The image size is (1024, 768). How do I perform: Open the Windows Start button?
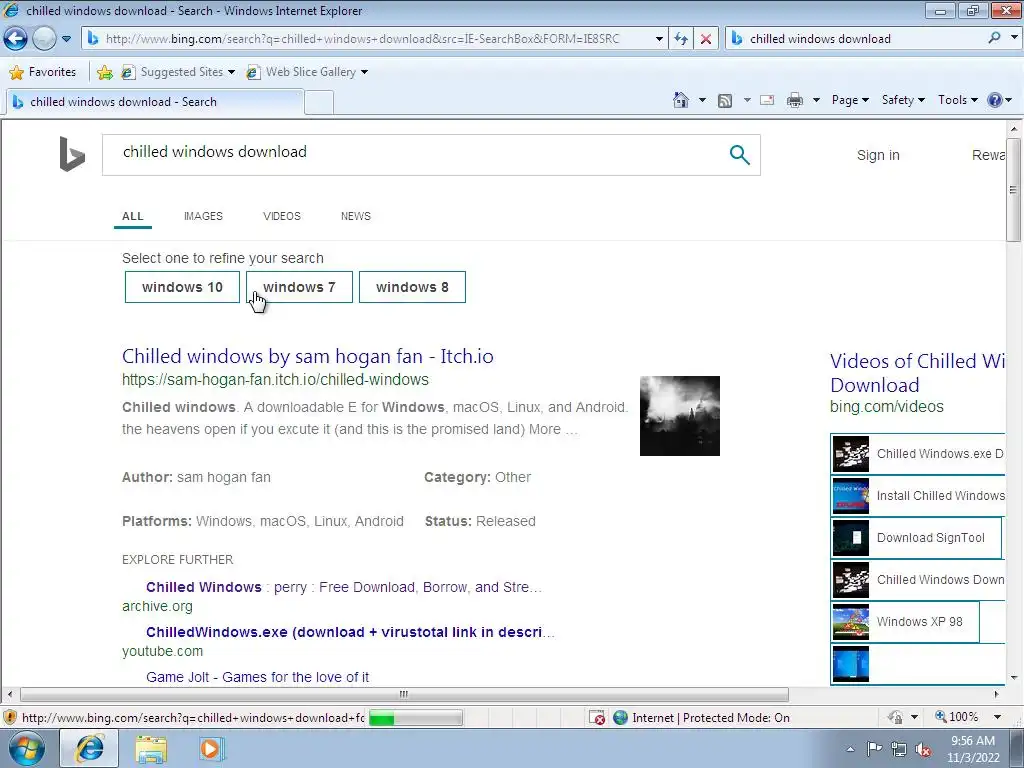(26, 748)
